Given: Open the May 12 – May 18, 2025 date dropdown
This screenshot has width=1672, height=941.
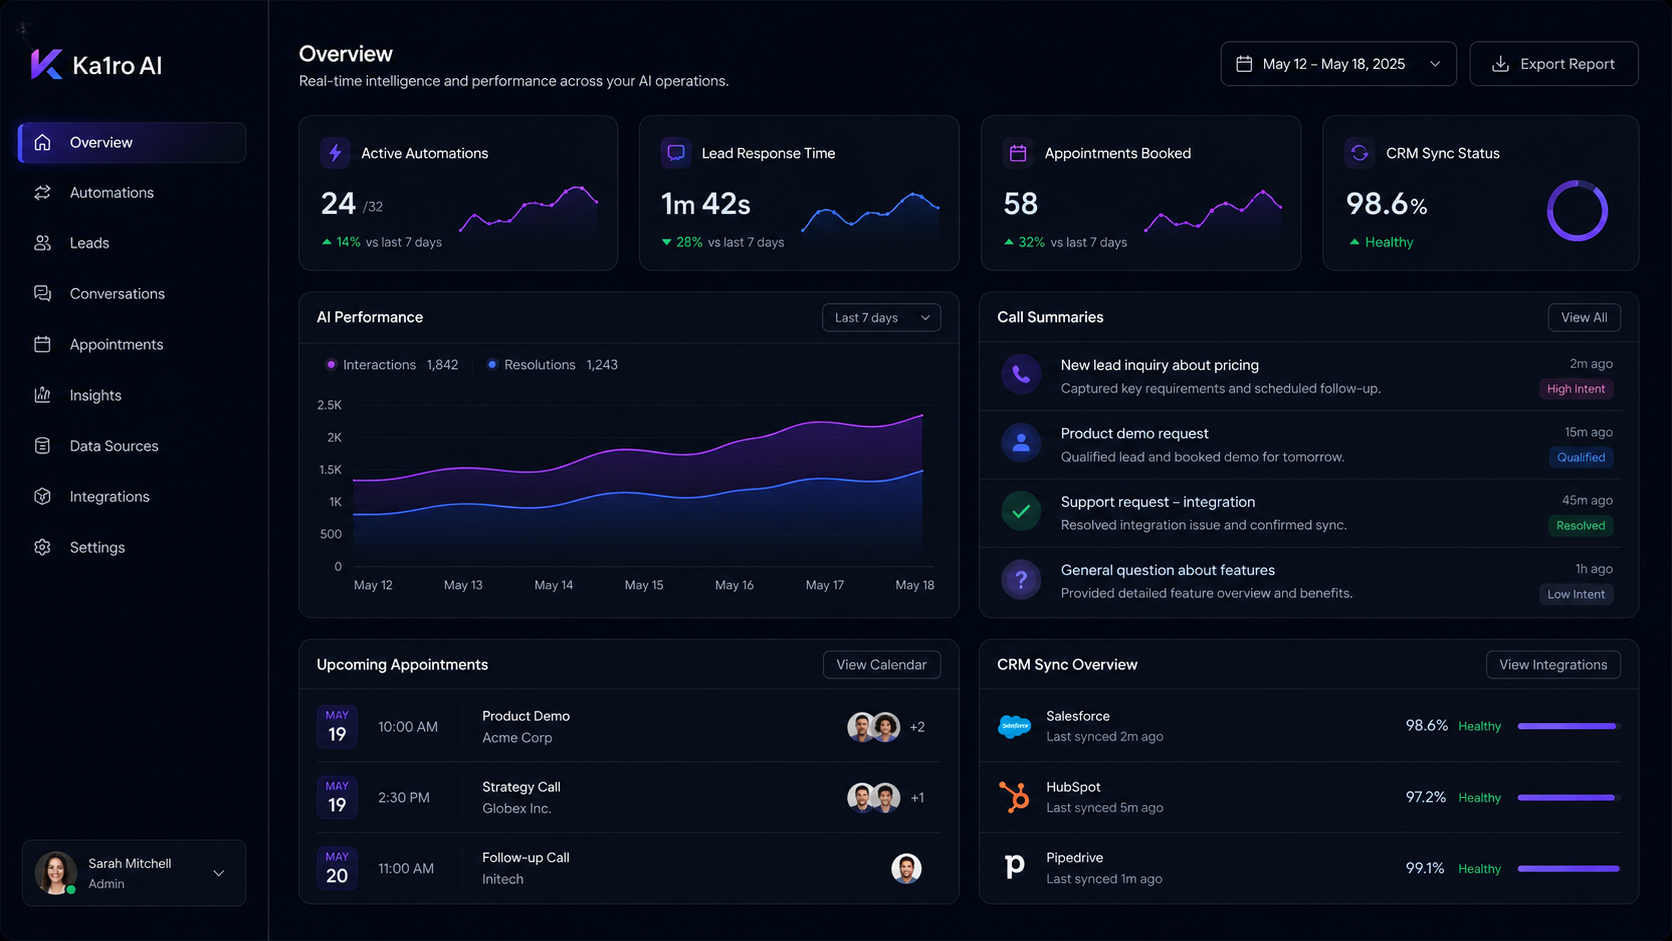Looking at the screenshot, I should point(1338,64).
